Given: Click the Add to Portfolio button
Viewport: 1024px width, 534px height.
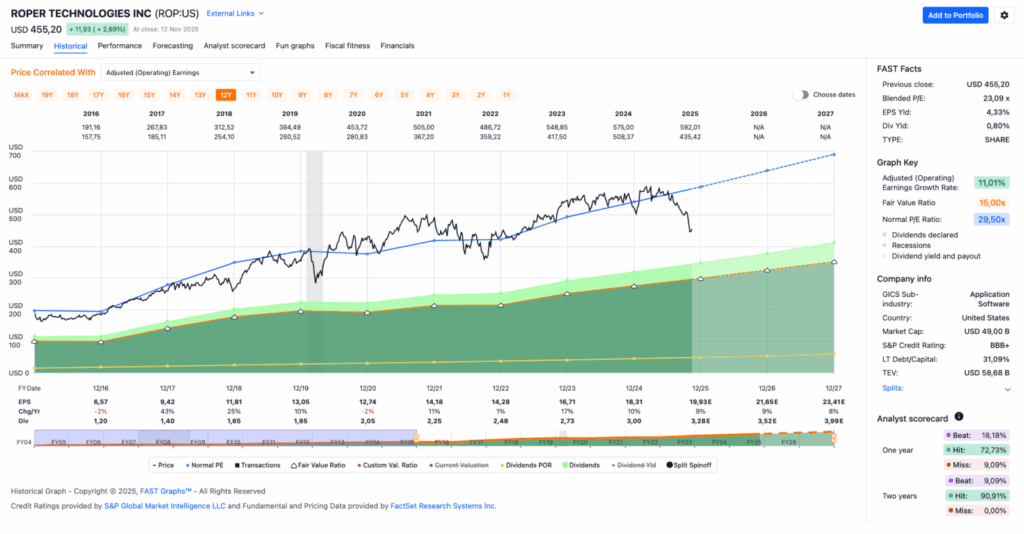Looking at the screenshot, I should 955,15.
